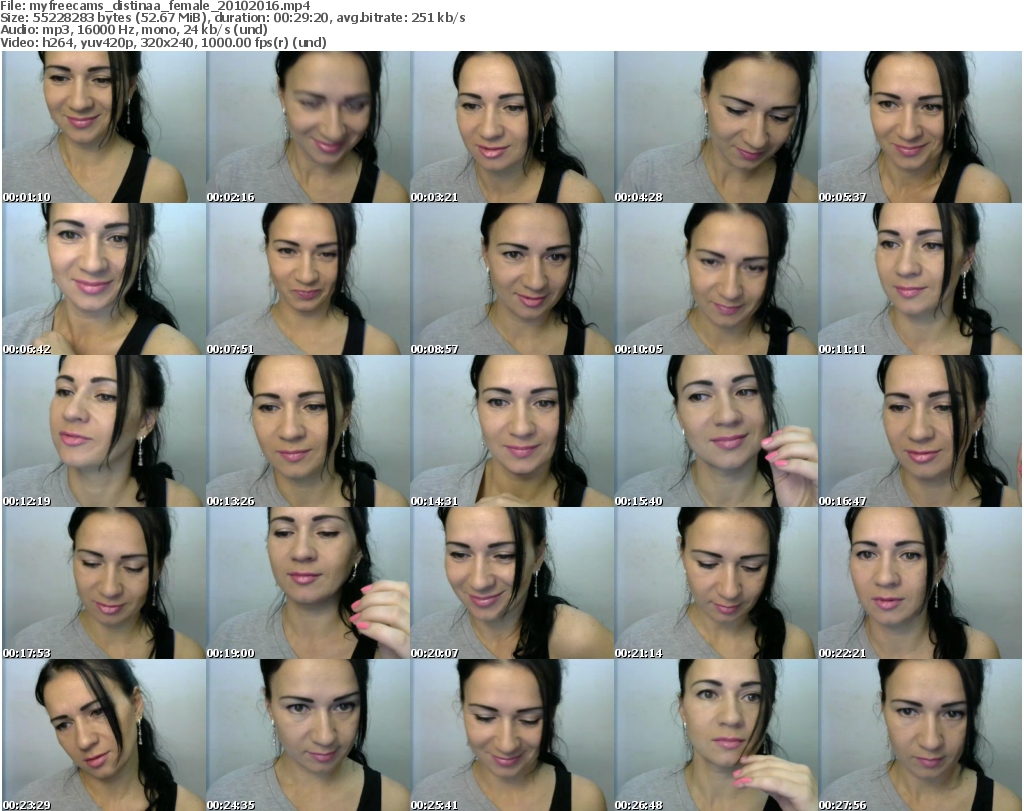This screenshot has width=1024, height=811.
Task: Select the frame timestamped 00:08:57
Action: click(x=512, y=279)
